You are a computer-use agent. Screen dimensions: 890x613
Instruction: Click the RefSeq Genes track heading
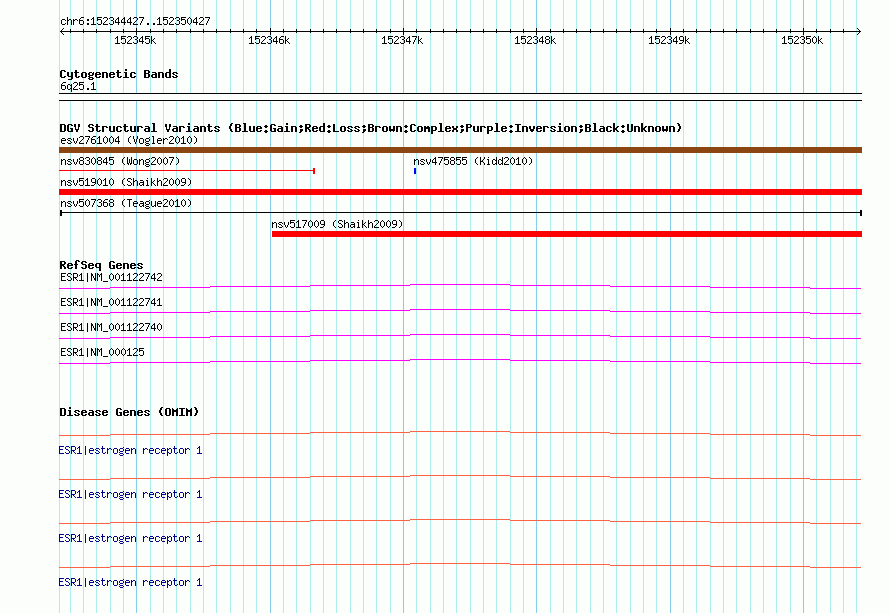[101, 265]
